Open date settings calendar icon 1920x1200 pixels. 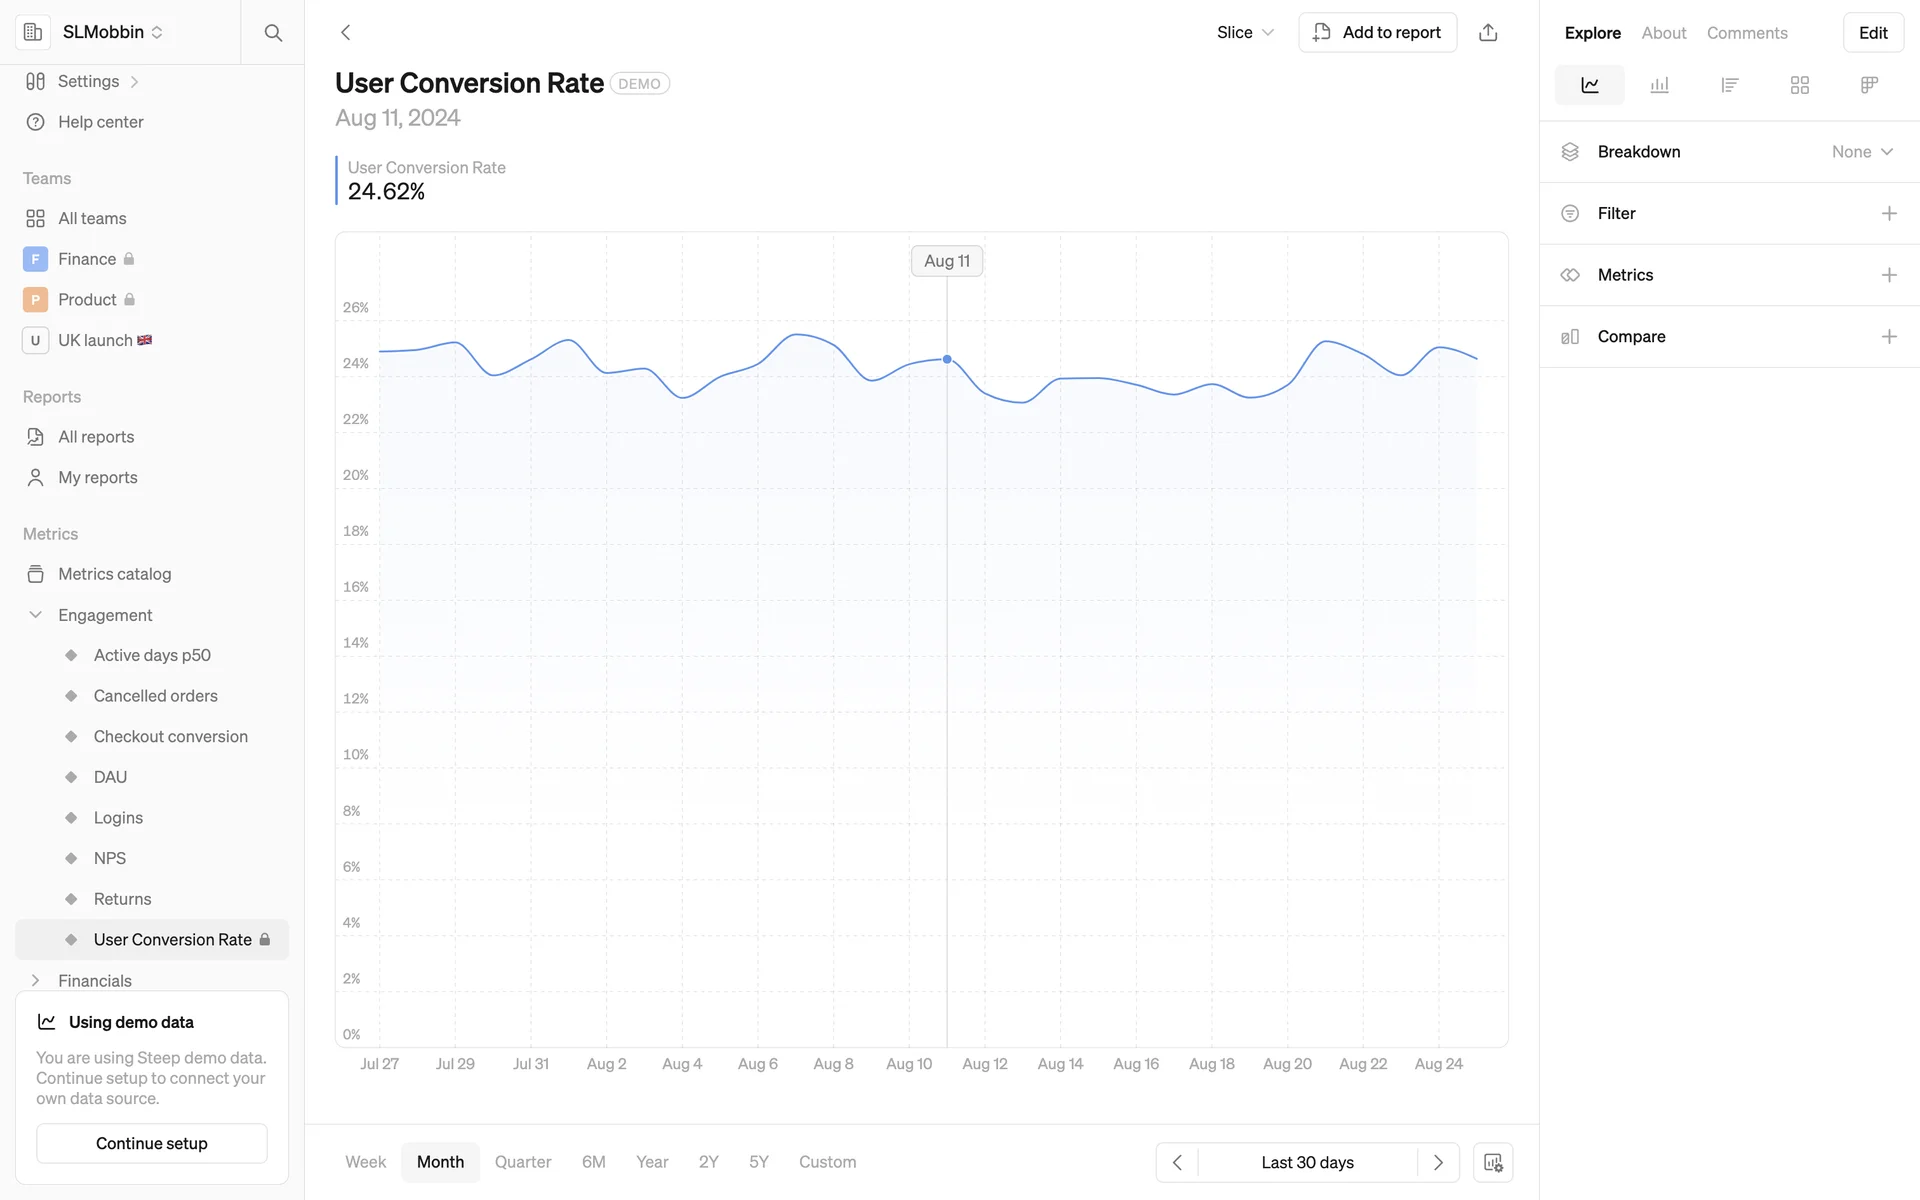[x=1492, y=1162]
